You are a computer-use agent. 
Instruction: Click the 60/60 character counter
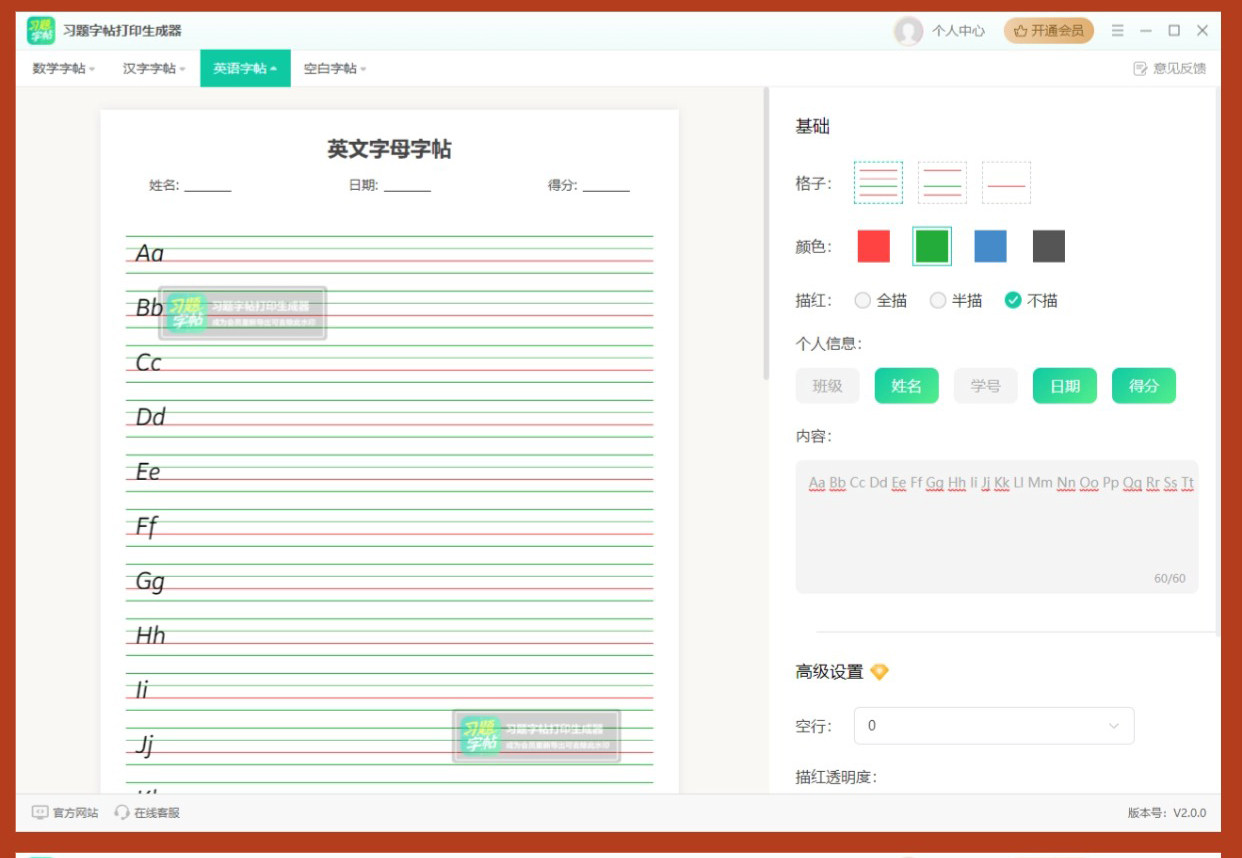pyautogui.click(x=1170, y=578)
